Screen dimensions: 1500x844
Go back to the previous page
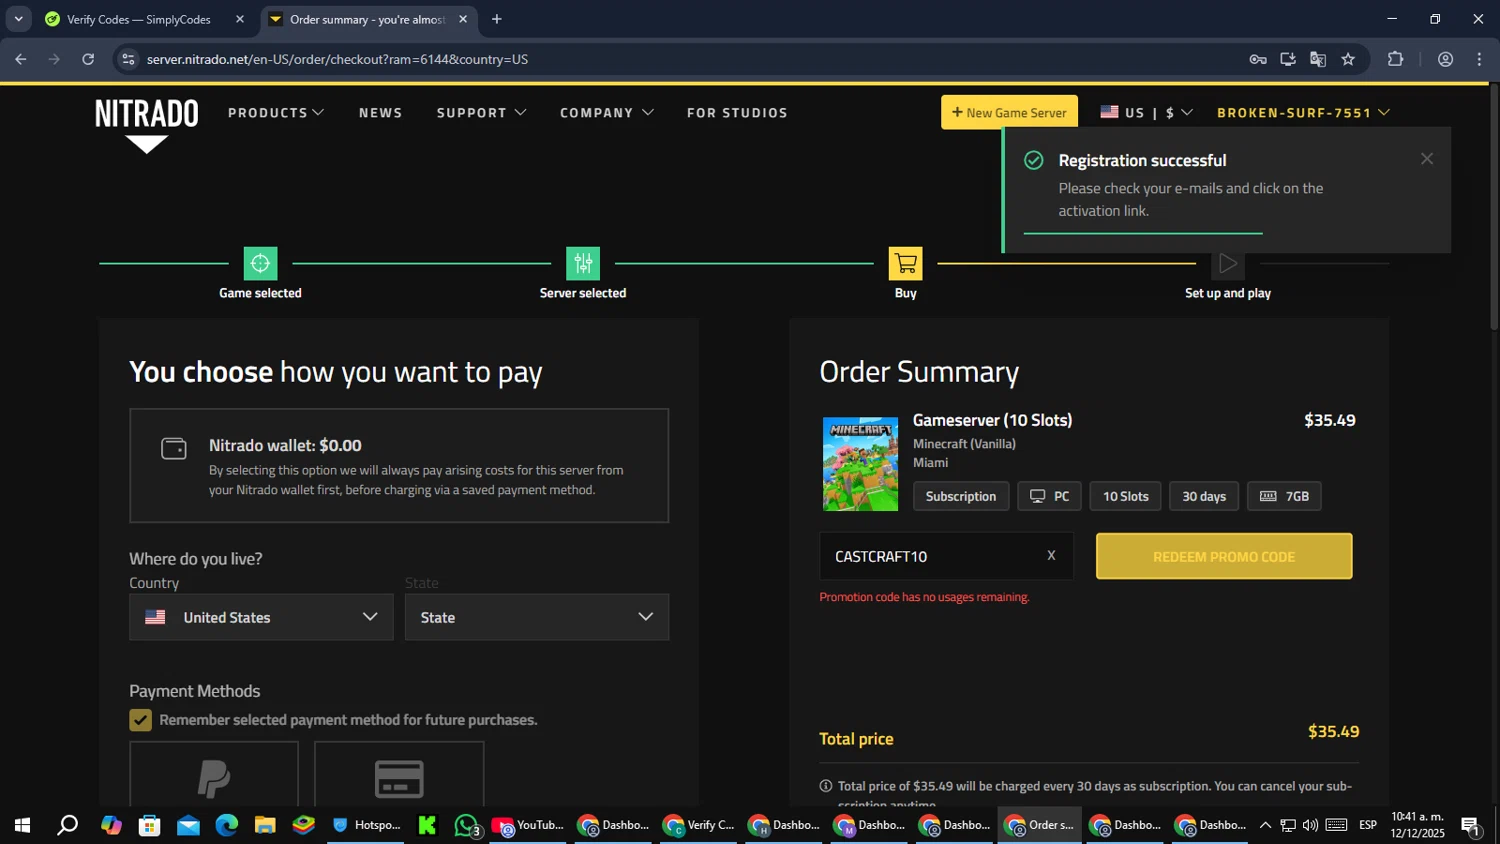pyautogui.click(x=21, y=59)
